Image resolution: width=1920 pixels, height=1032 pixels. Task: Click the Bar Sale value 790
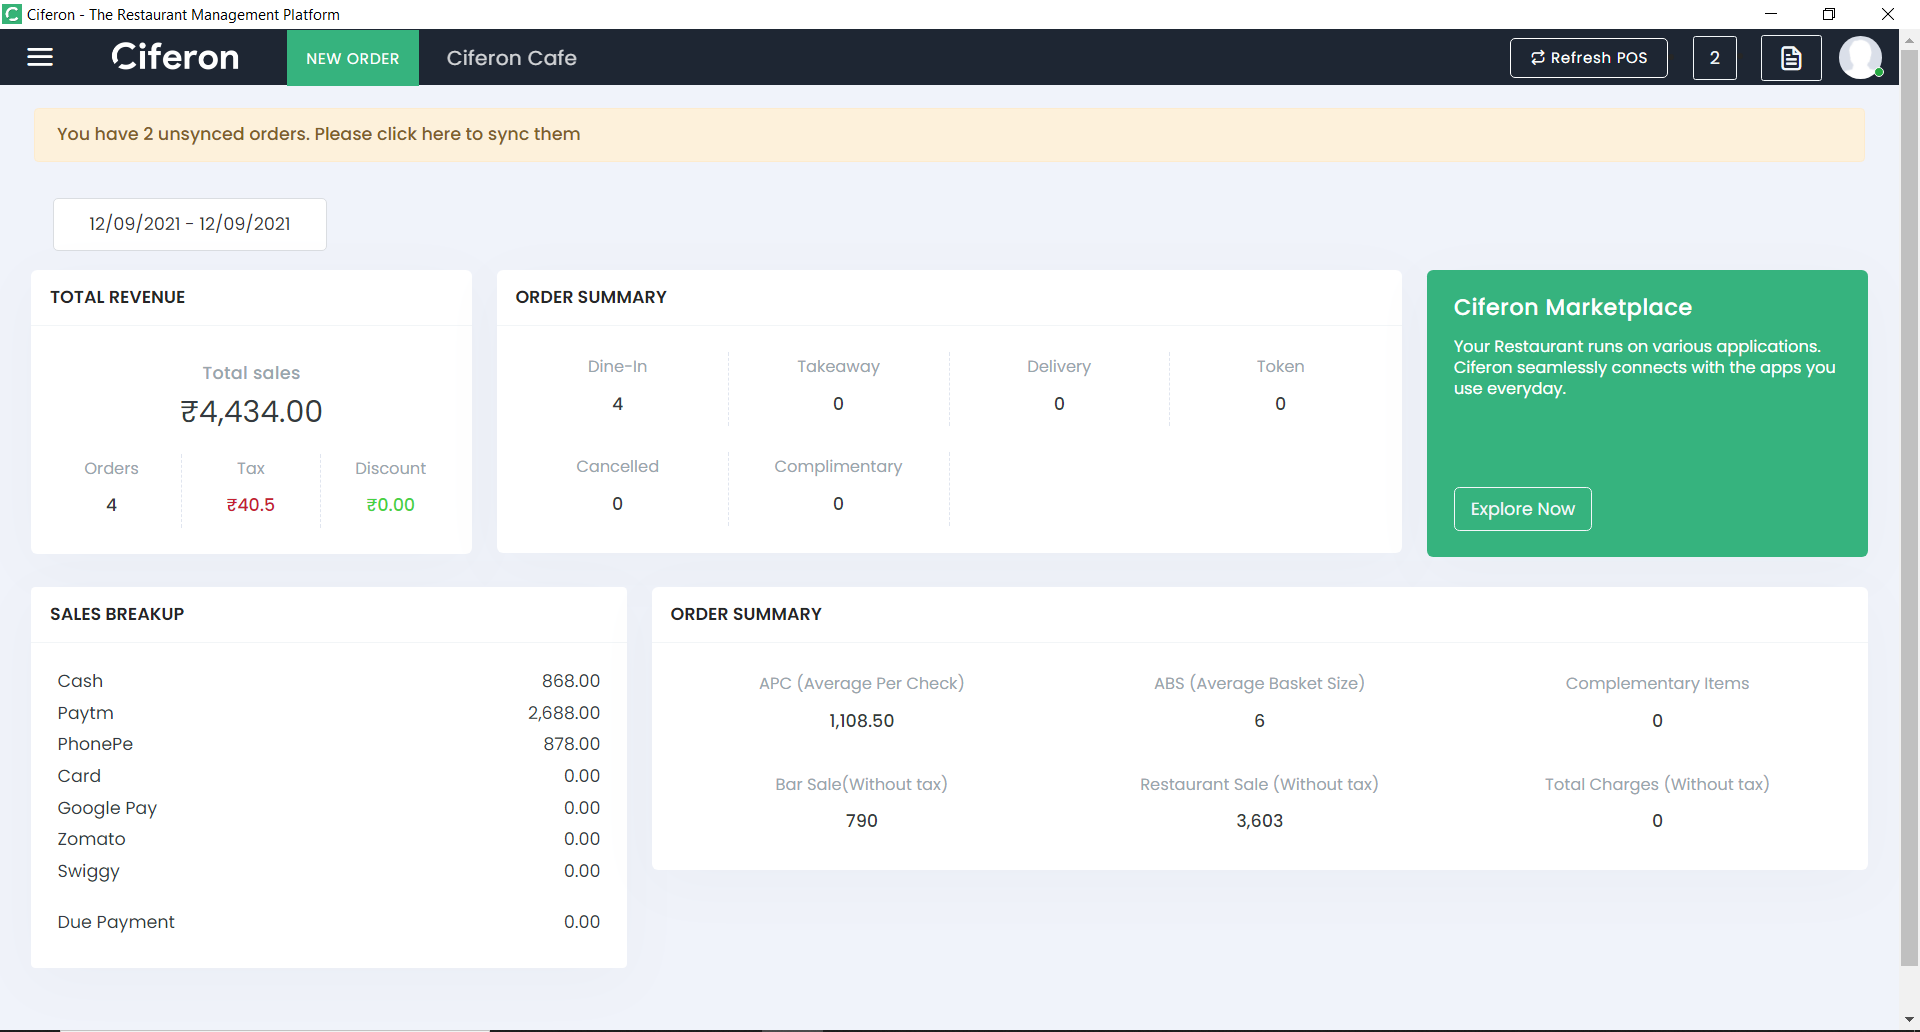pos(861,821)
